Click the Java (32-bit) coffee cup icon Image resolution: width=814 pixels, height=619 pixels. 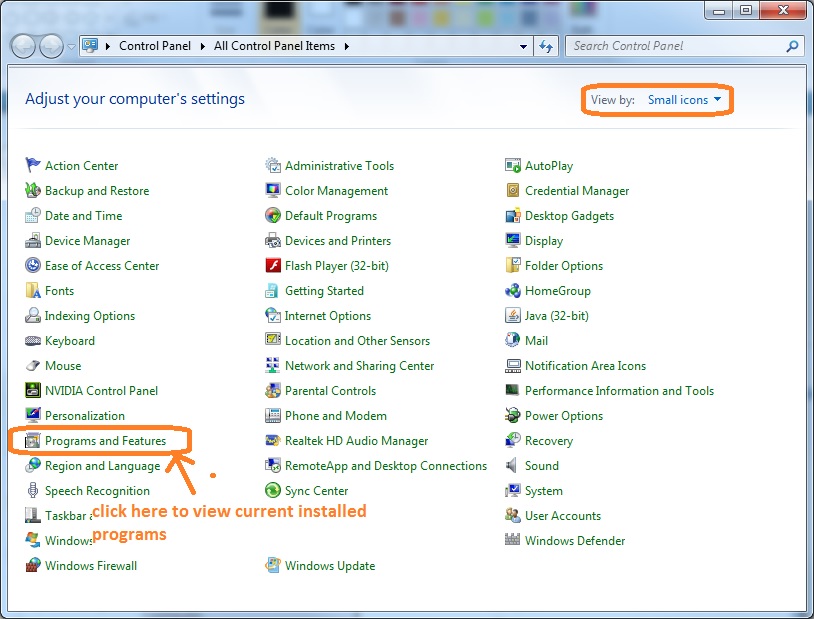[x=513, y=316]
